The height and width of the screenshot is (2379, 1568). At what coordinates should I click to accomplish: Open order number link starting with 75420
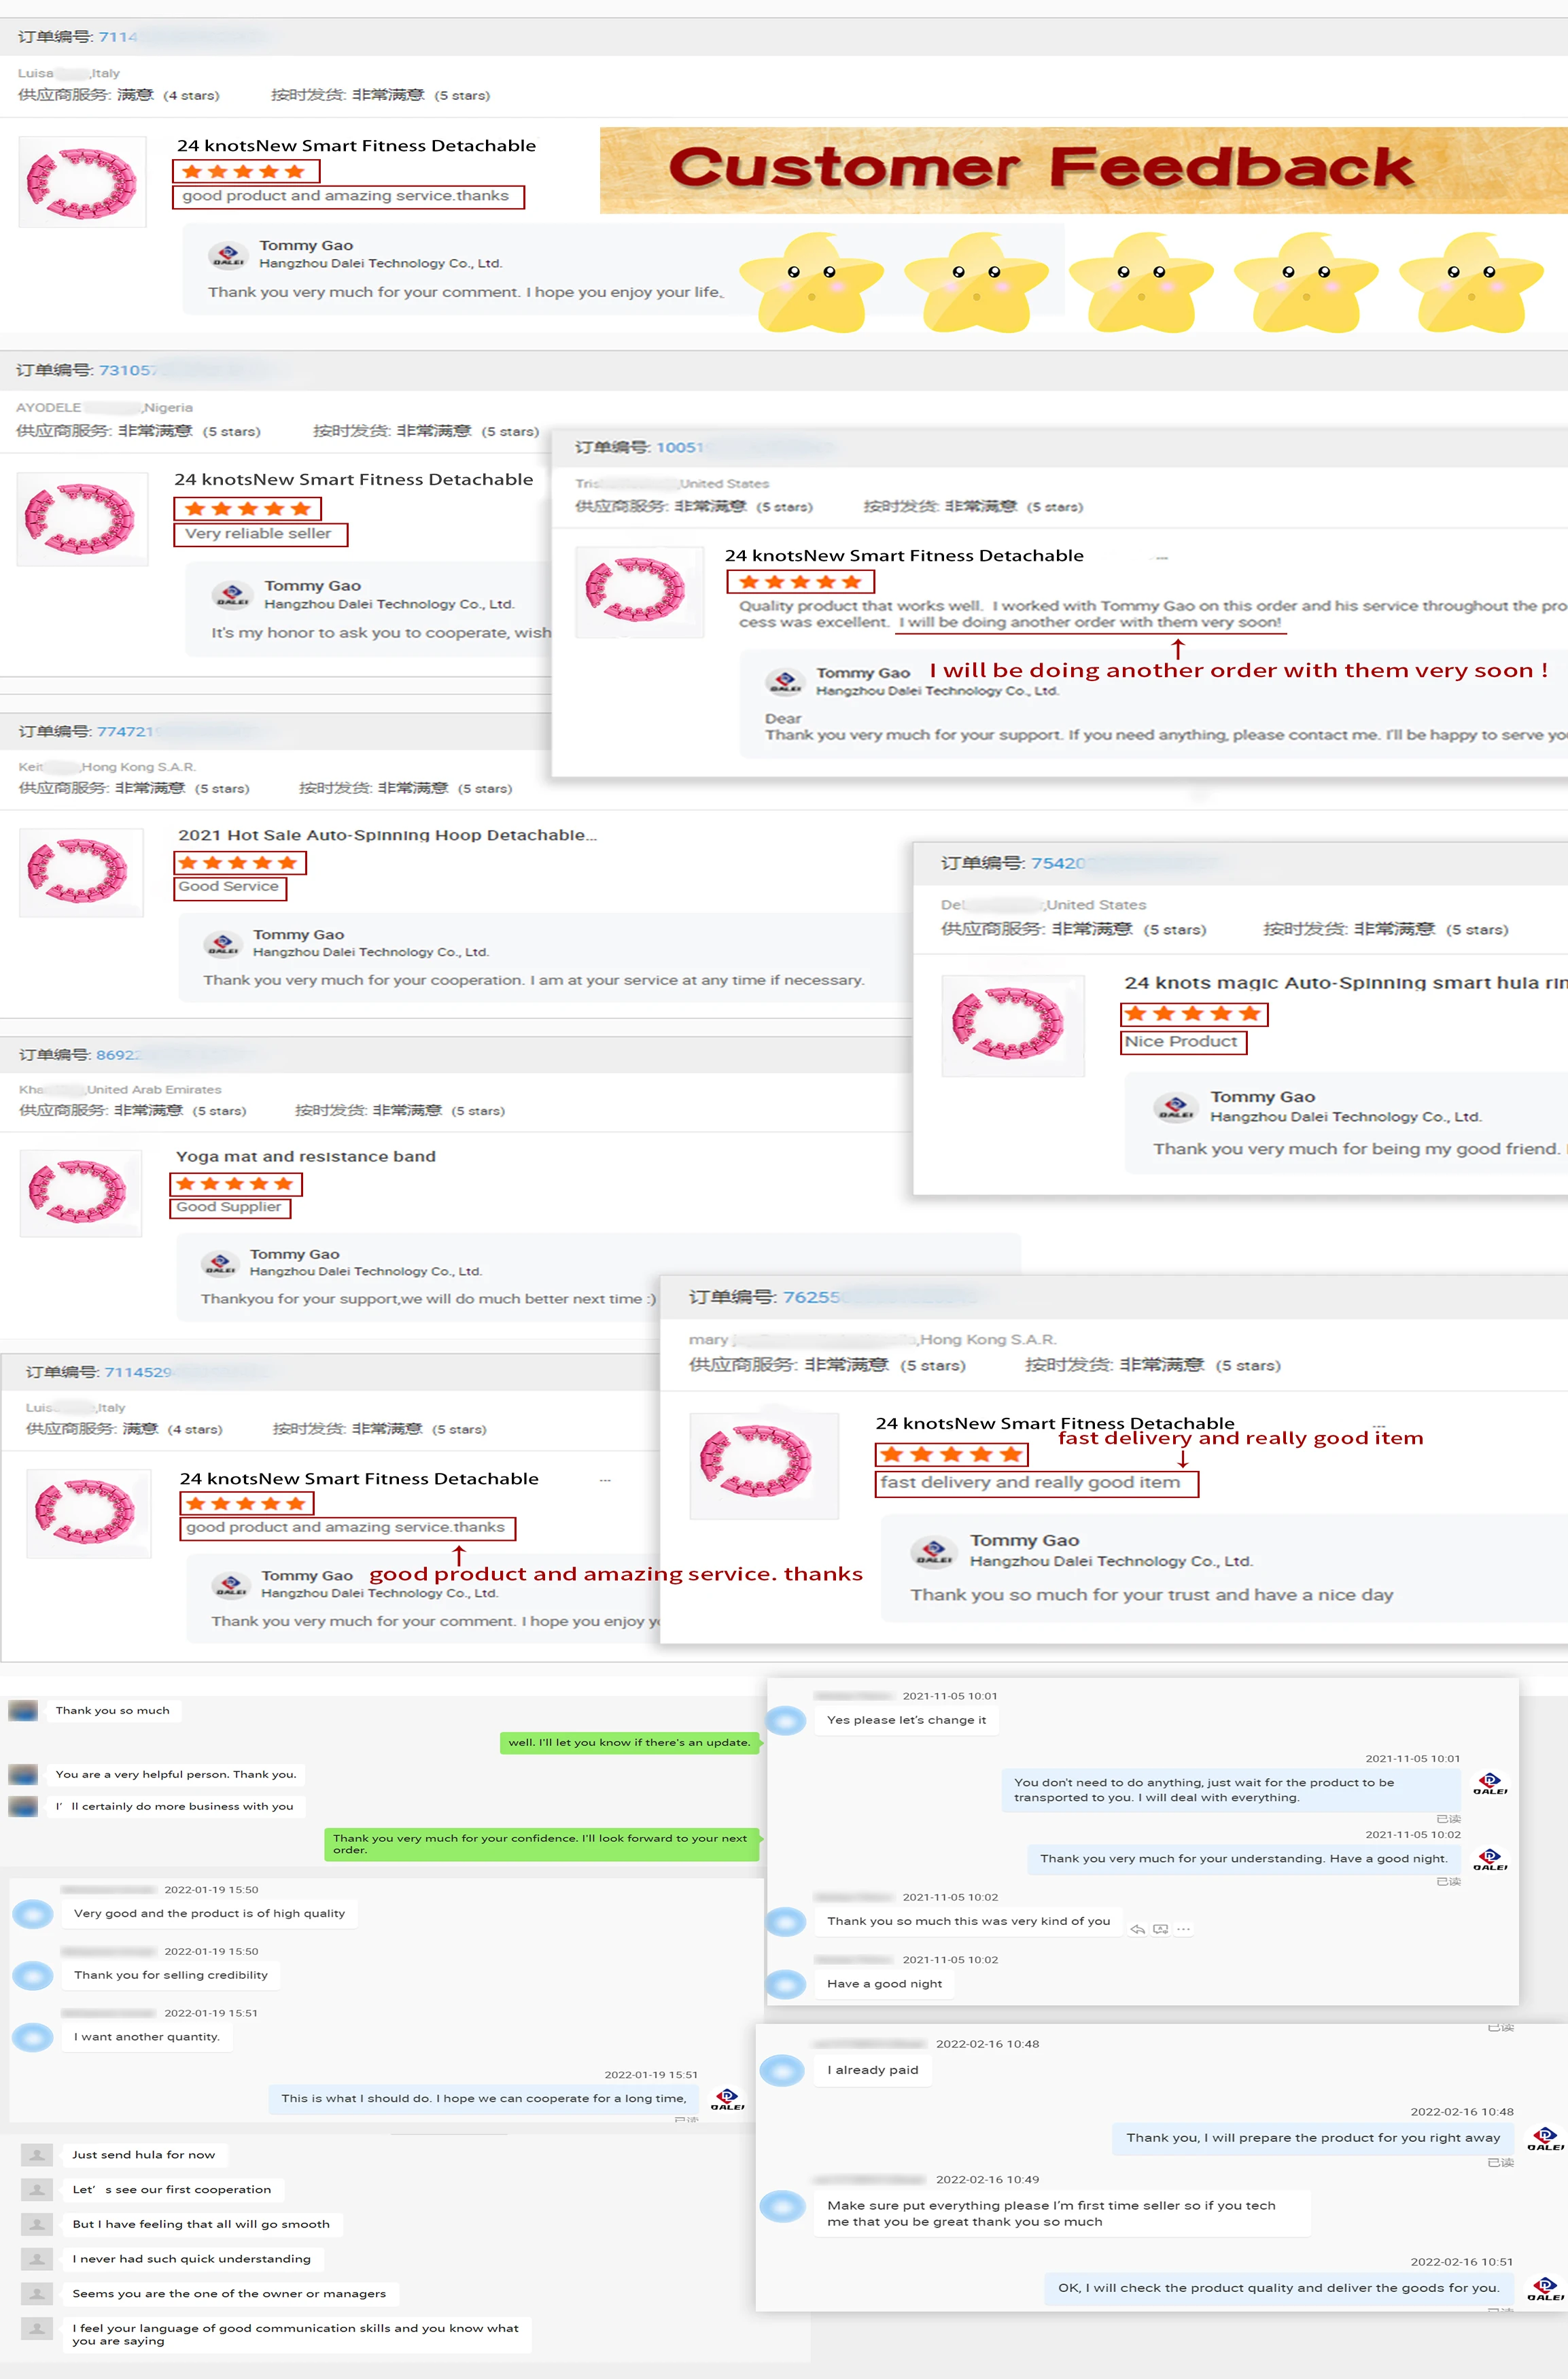(x=1058, y=863)
